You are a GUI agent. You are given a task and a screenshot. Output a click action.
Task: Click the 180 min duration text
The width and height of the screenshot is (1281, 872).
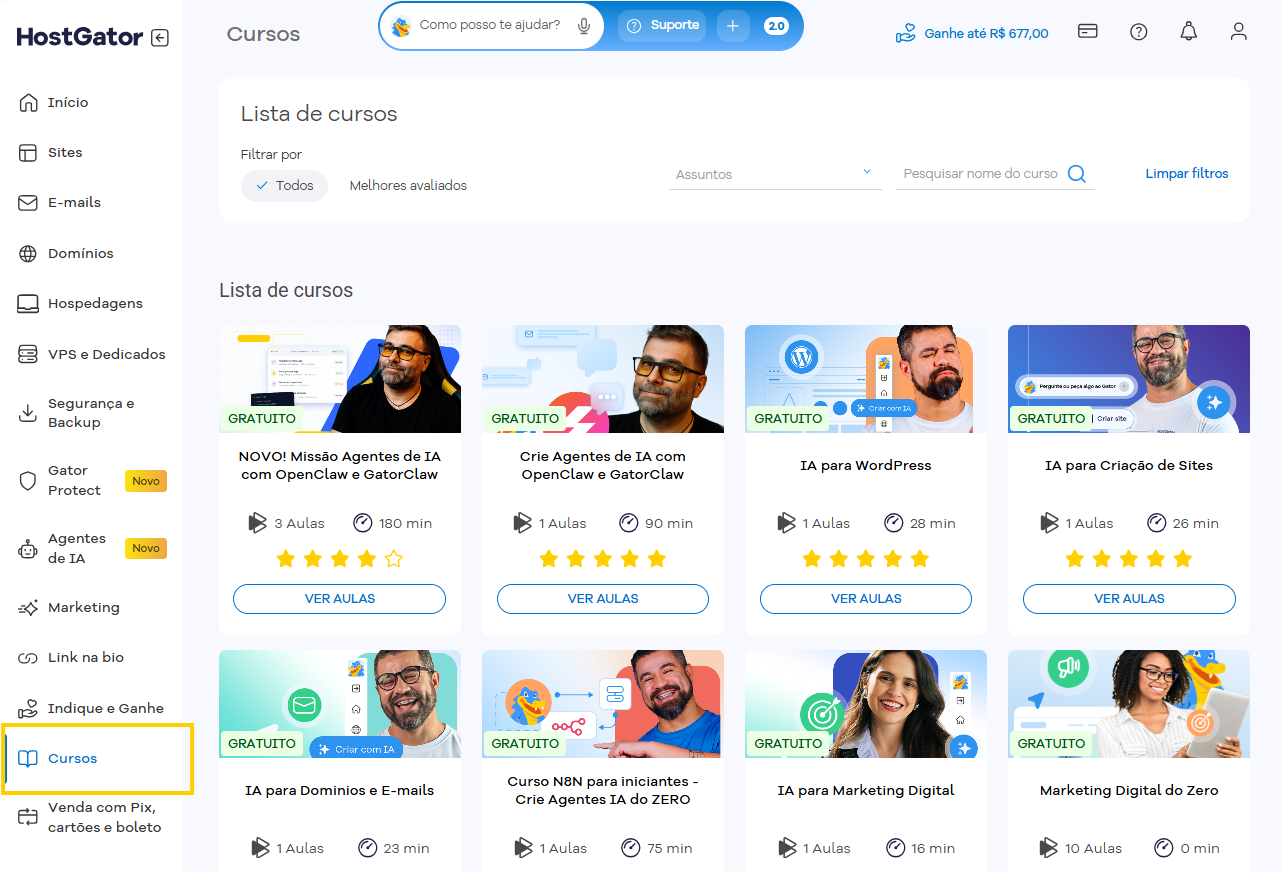405,523
